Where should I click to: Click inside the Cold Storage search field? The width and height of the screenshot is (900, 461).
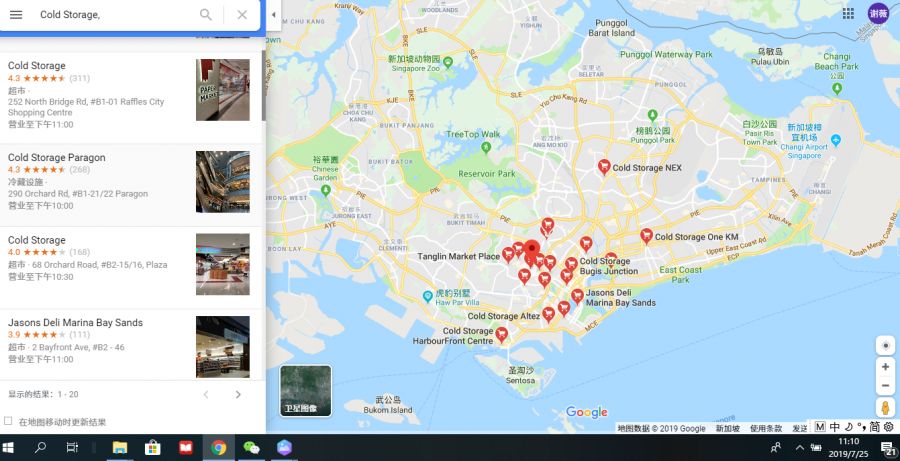coord(115,15)
